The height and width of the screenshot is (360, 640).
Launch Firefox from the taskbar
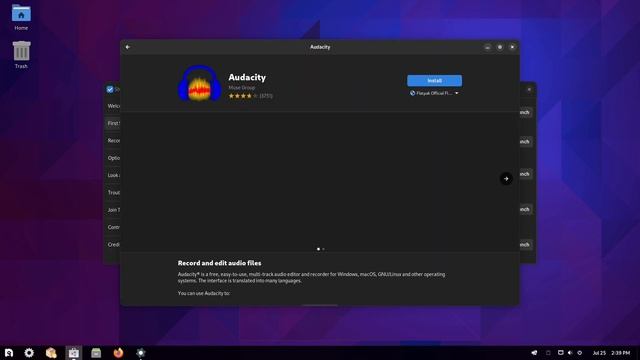(118, 353)
